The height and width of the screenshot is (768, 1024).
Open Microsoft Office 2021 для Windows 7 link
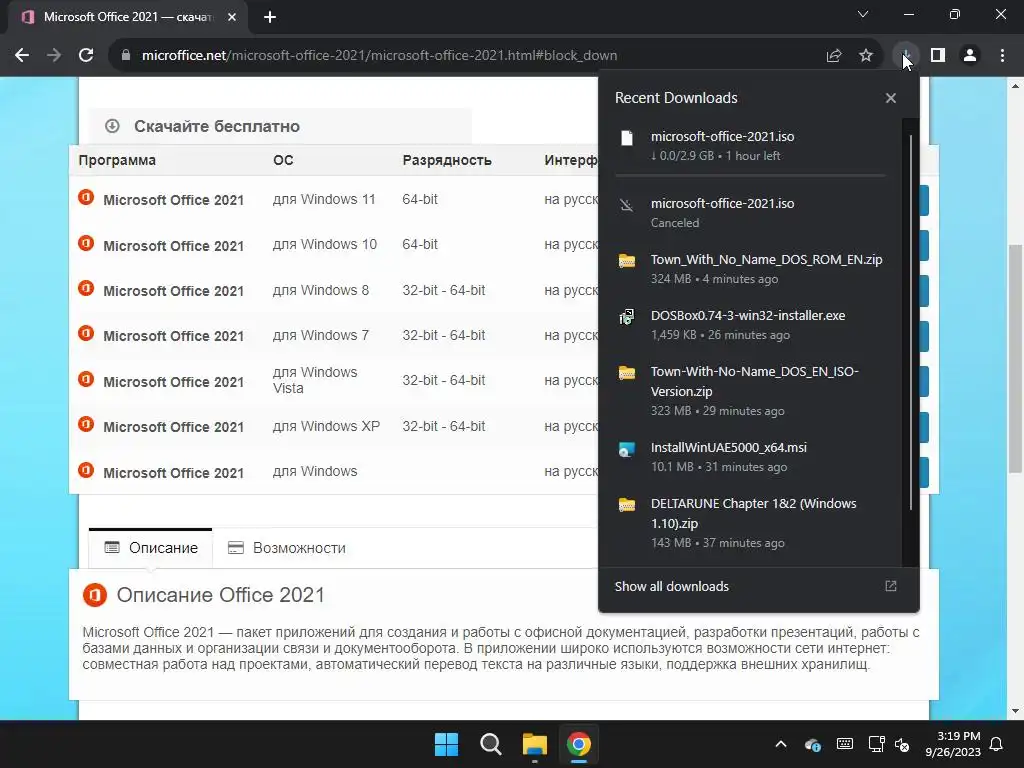pos(174,336)
